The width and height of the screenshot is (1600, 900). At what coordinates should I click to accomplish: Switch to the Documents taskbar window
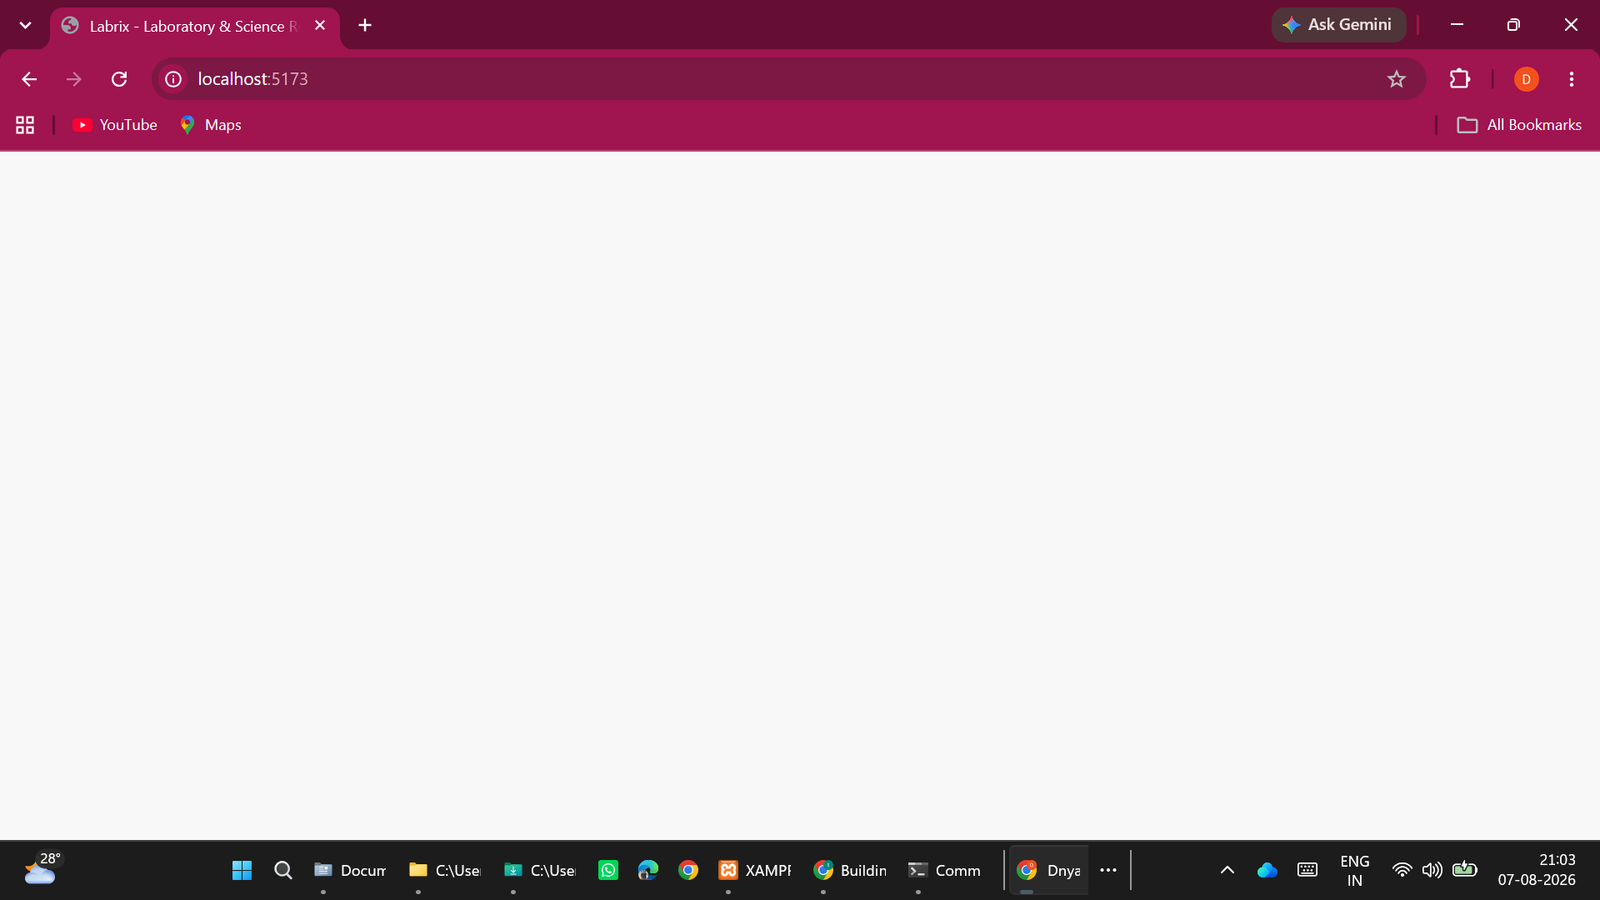click(350, 870)
